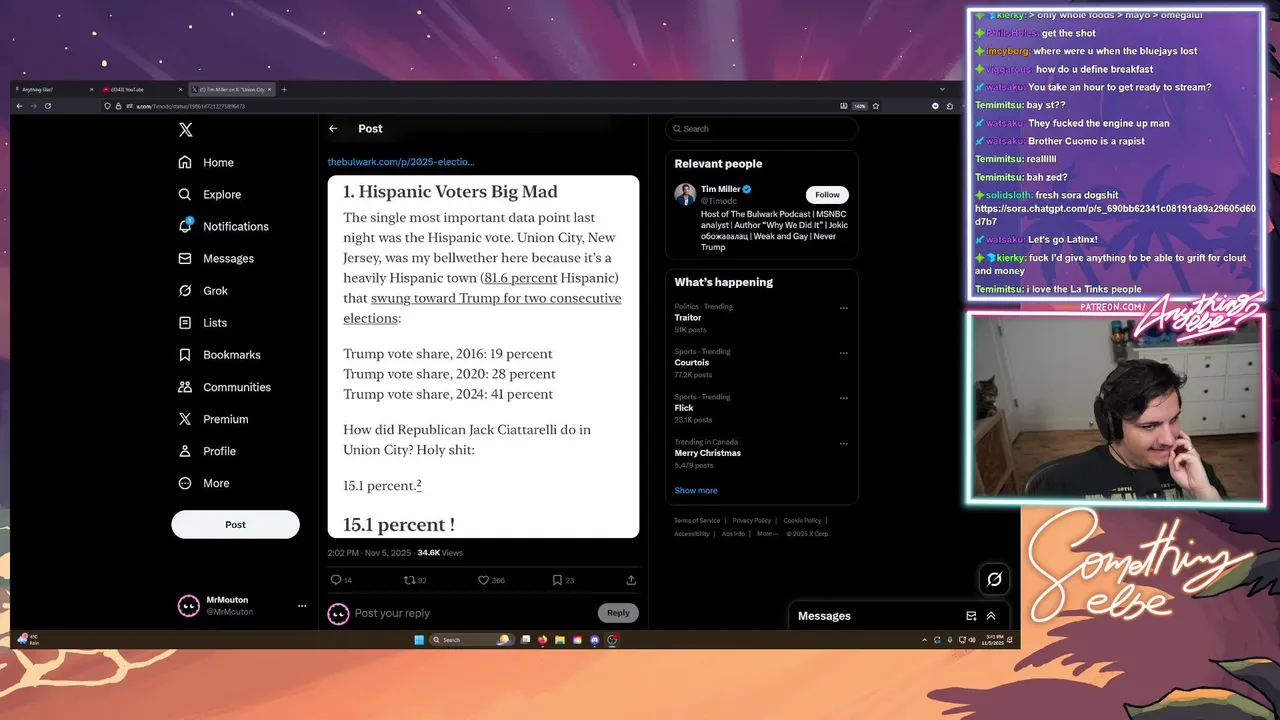The image size is (1280, 720).
Task: Open options for Traitor trend
Action: tap(844, 308)
